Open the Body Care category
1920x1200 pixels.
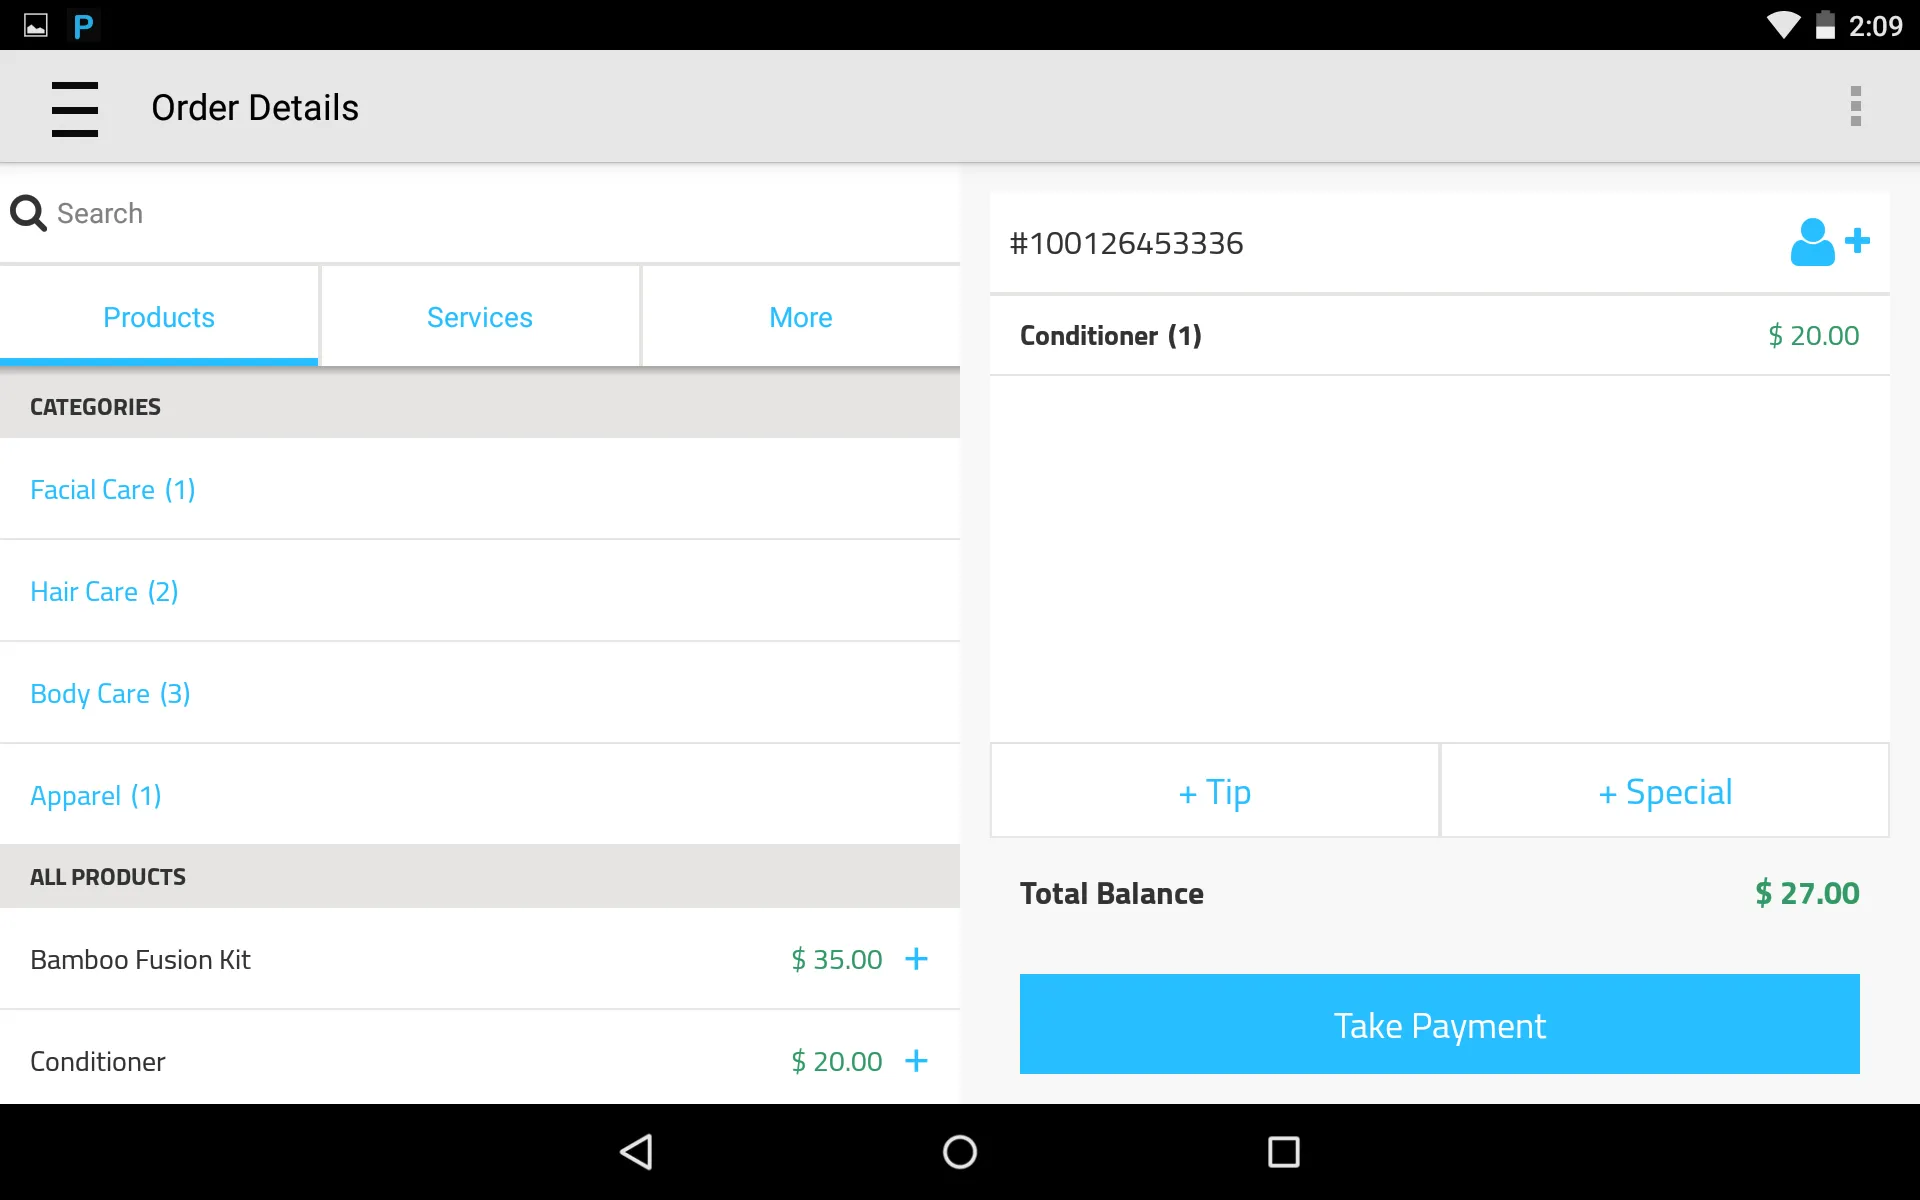110,693
